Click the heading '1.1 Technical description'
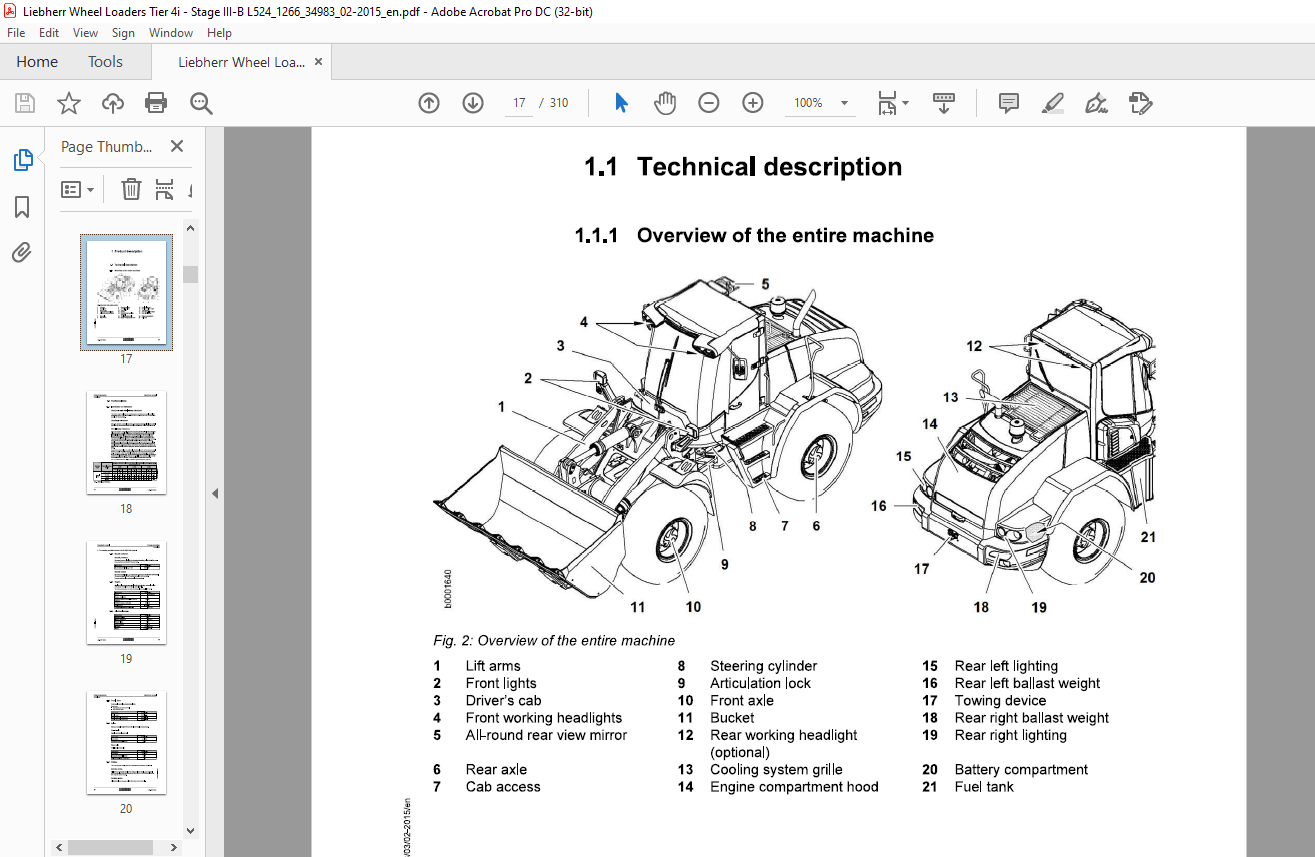The image size is (1315, 857). click(743, 167)
